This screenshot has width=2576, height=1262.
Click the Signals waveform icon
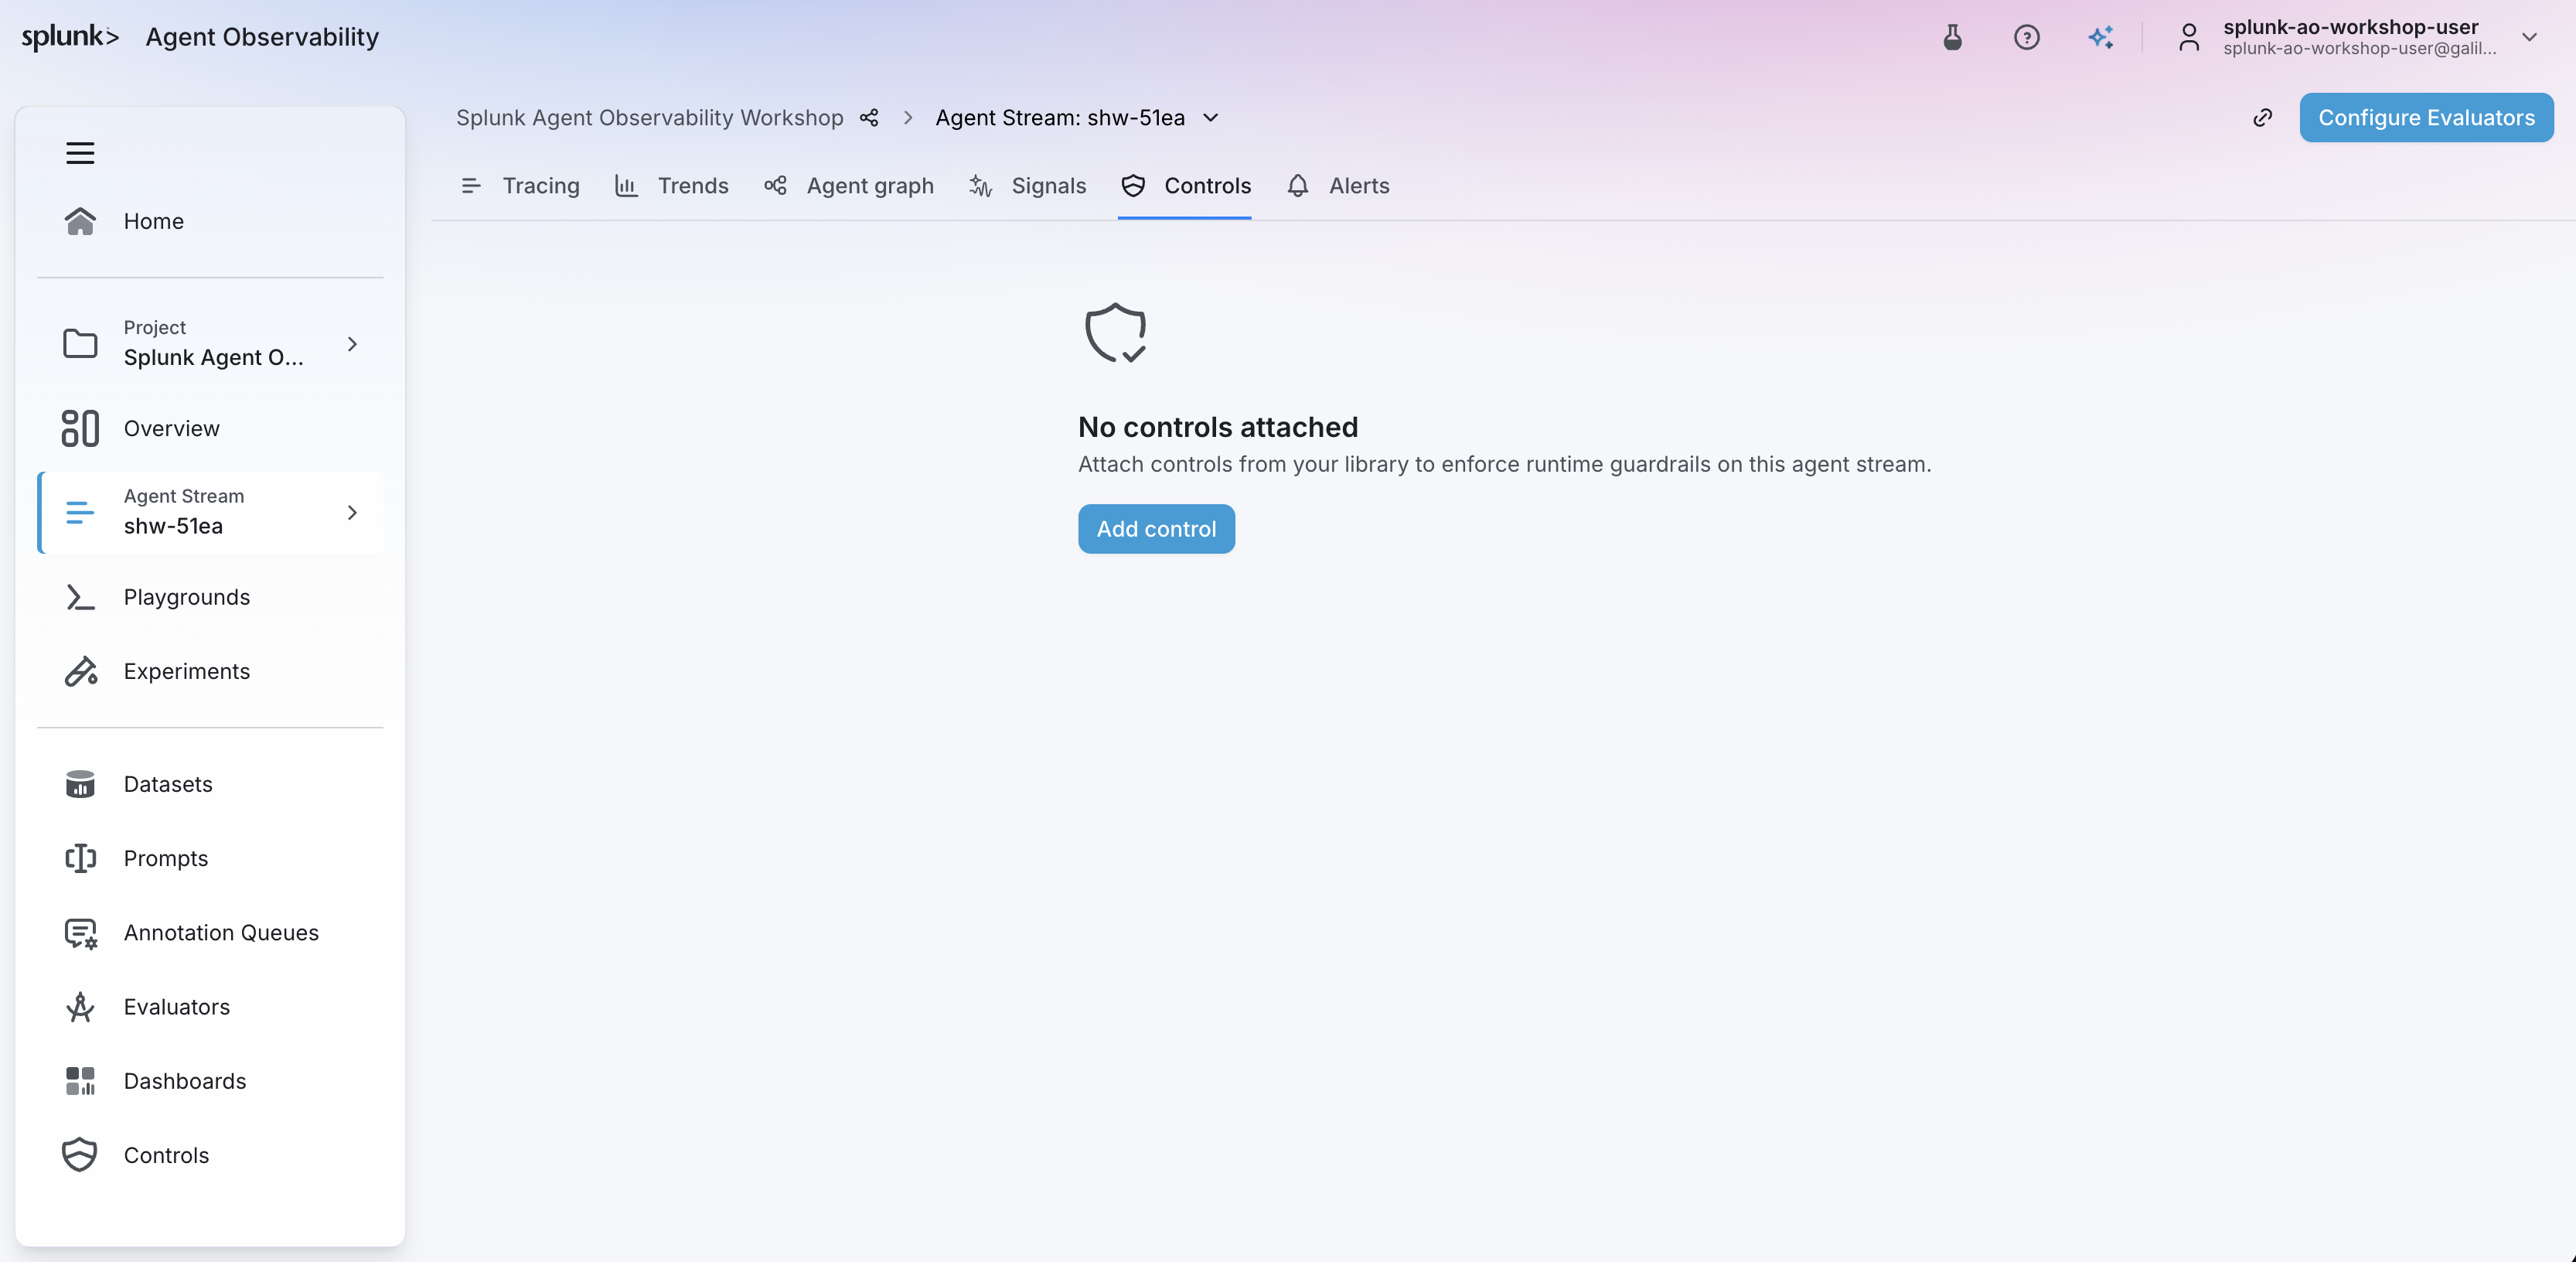(x=980, y=185)
